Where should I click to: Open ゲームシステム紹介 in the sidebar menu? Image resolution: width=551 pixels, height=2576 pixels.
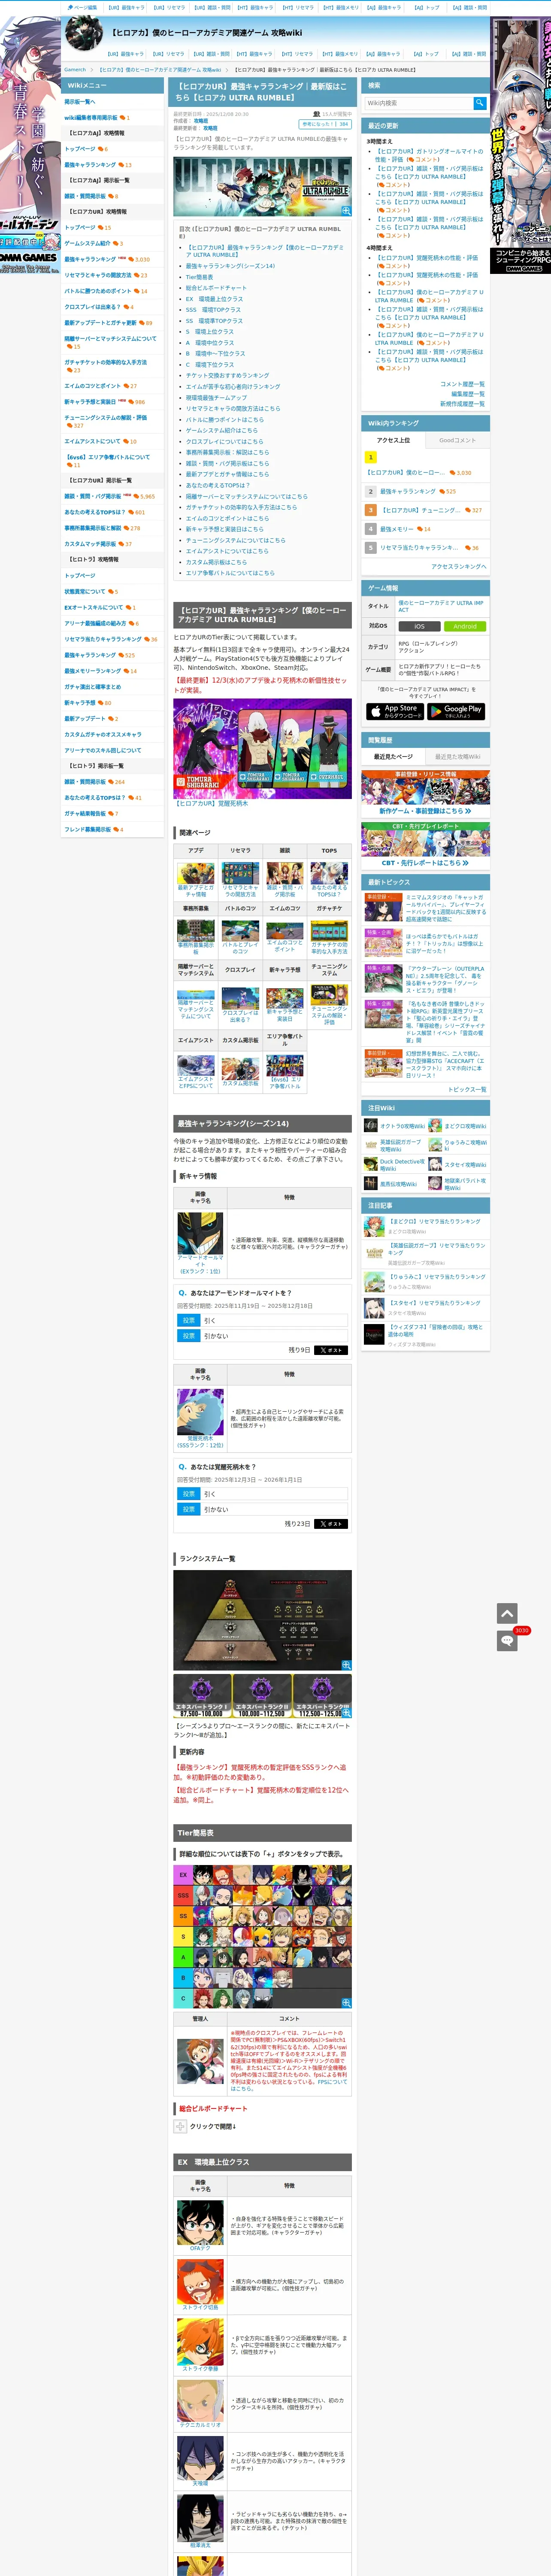pyautogui.click(x=87, y=243)
